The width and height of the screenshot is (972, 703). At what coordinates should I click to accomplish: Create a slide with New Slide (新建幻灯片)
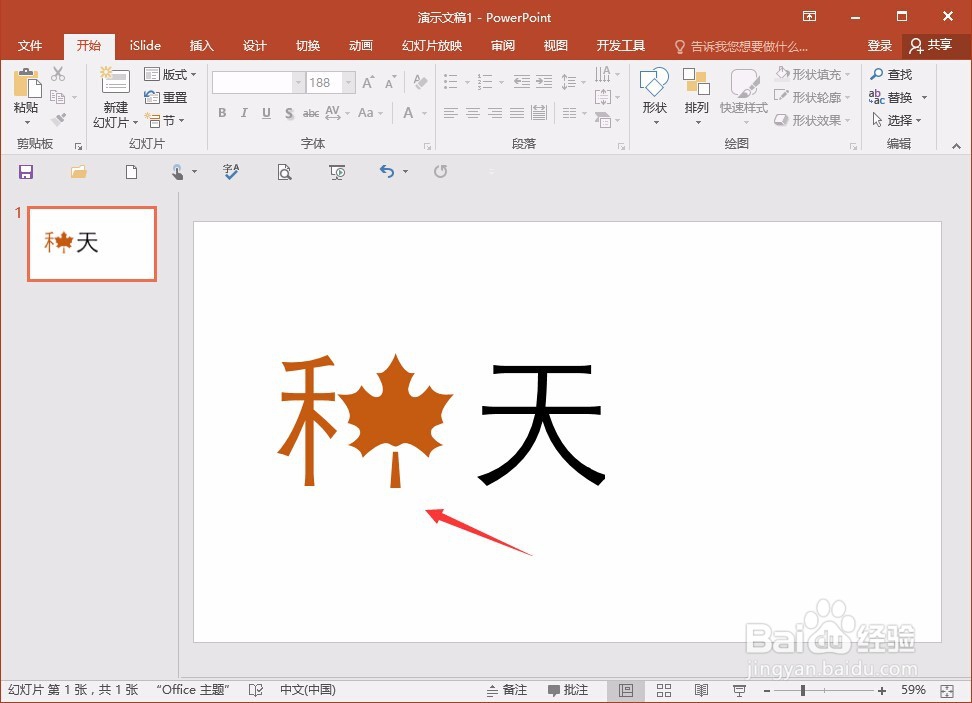click(x=113, y=95)
